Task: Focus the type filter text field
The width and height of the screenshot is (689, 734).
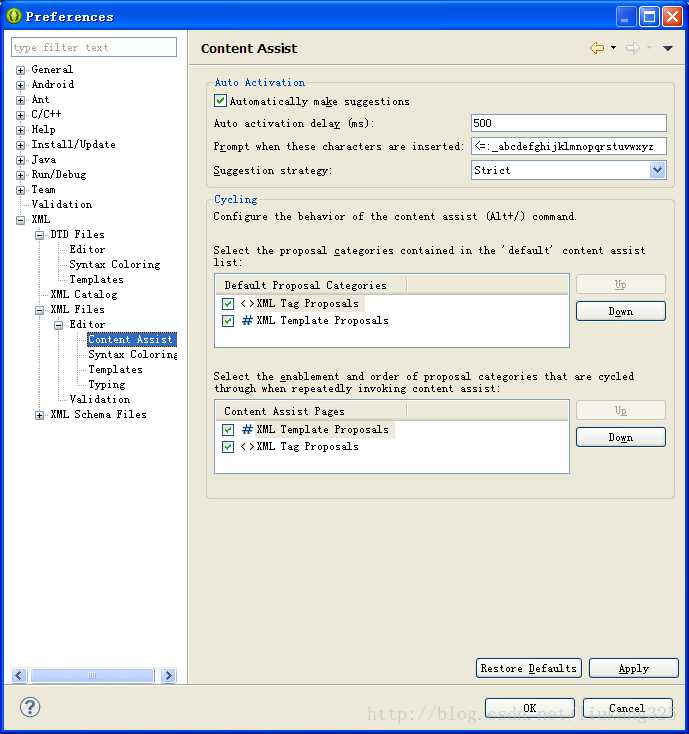Action: (94, 47)
